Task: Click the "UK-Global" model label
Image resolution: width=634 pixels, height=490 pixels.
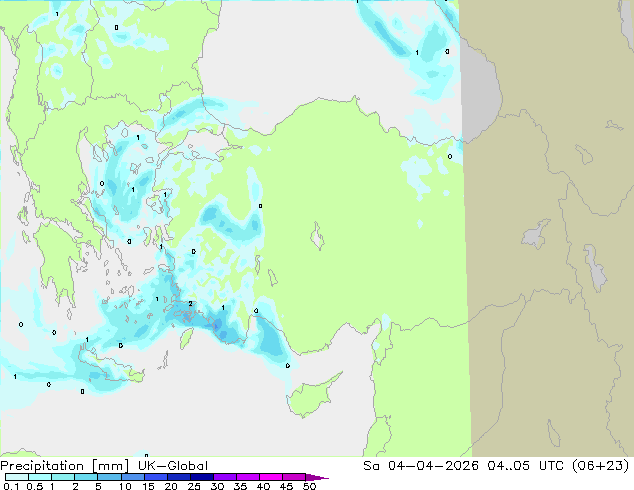Action: tap(173, 466)
